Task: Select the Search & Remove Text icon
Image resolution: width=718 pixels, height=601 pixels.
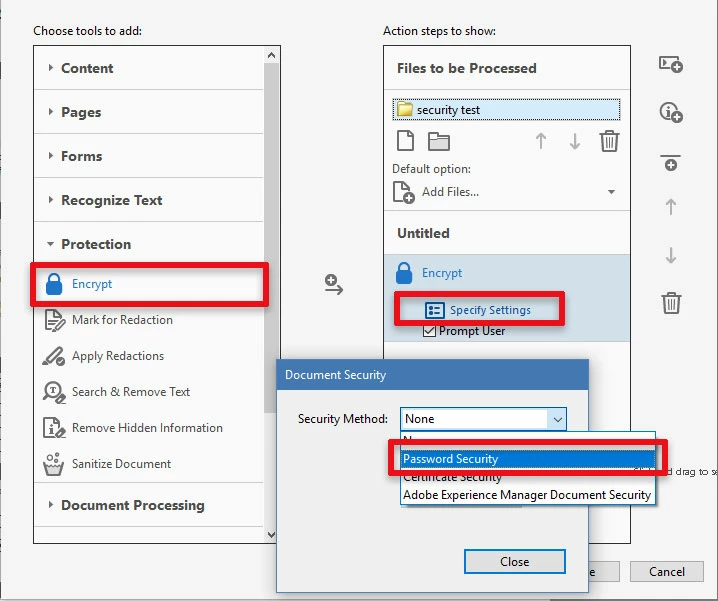Action: 54,392
